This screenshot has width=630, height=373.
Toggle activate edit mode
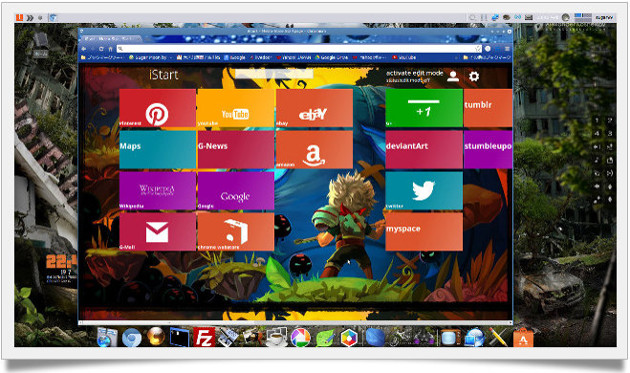pyautogui.click(x=414, y=73)
